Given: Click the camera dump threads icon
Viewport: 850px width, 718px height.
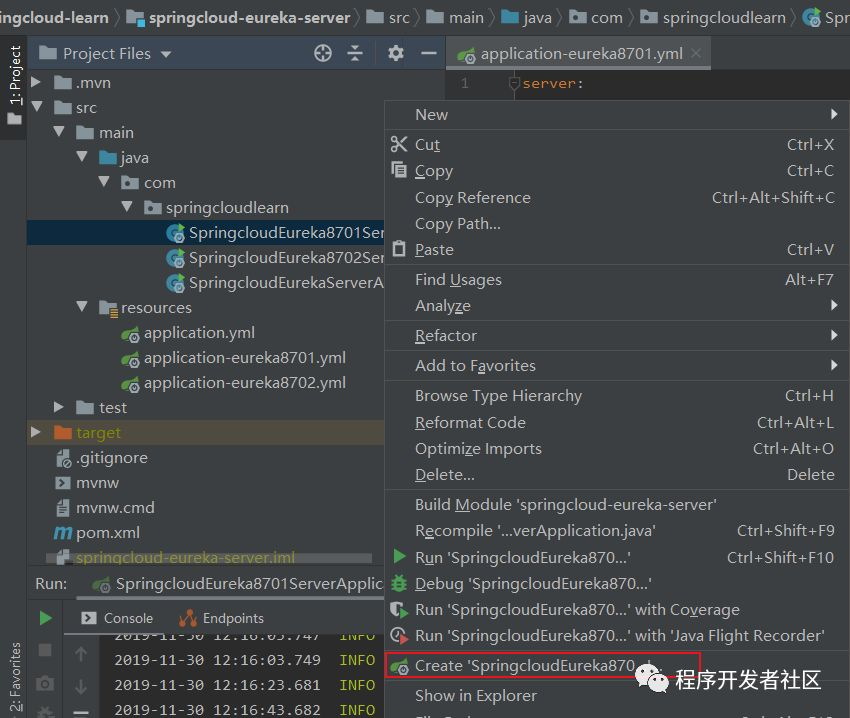Looking at the screenshot, I should (x=45, y=683).
